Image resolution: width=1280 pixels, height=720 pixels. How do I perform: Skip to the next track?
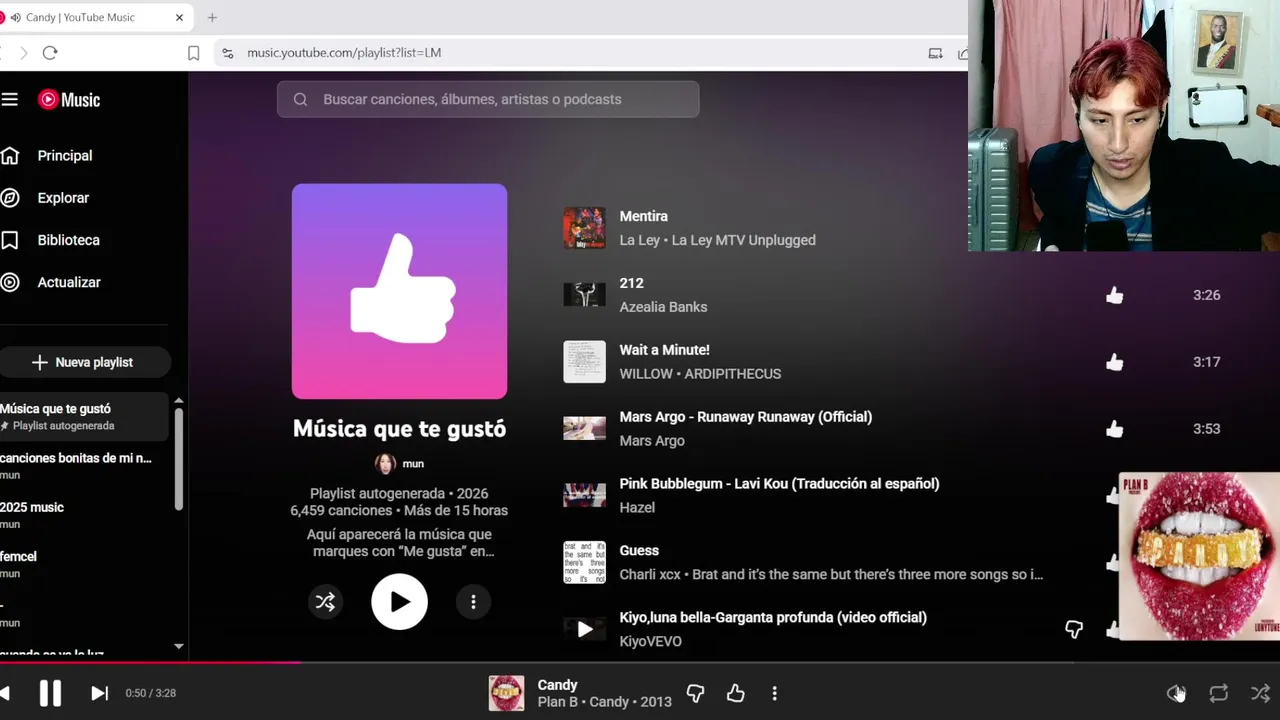[x=99, y=693]
